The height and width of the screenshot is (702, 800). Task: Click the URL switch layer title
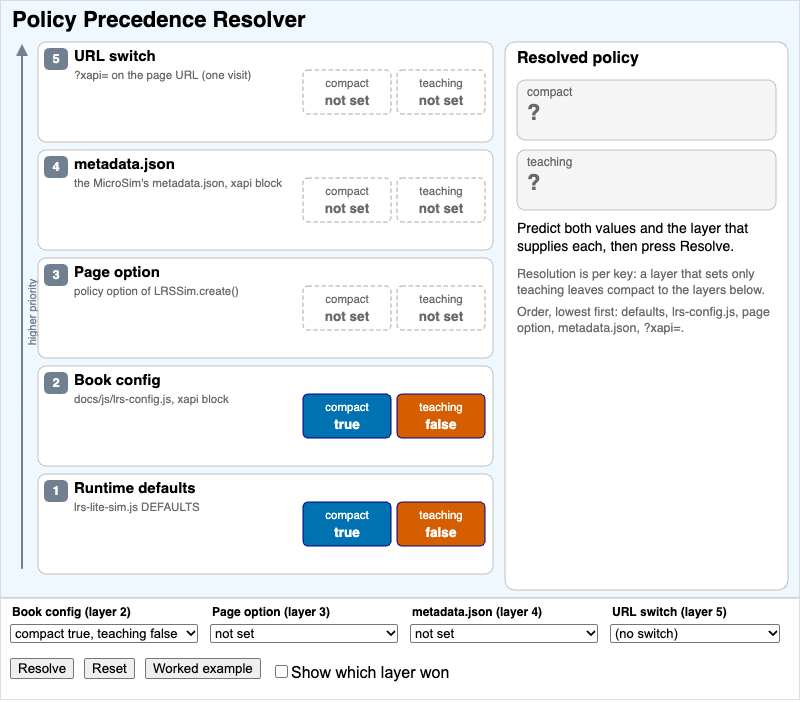[115, 56]
